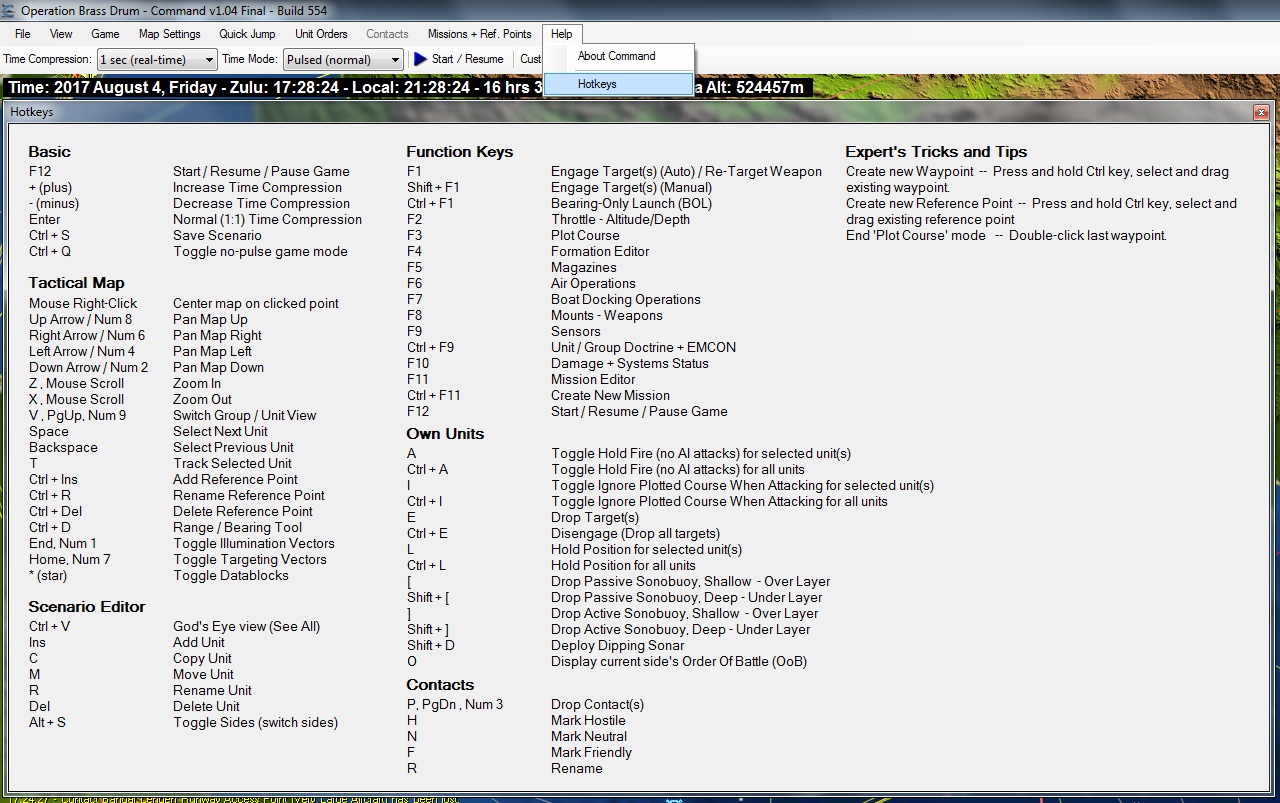Click the 'Air Operations' entry

[x=593, y=283]
